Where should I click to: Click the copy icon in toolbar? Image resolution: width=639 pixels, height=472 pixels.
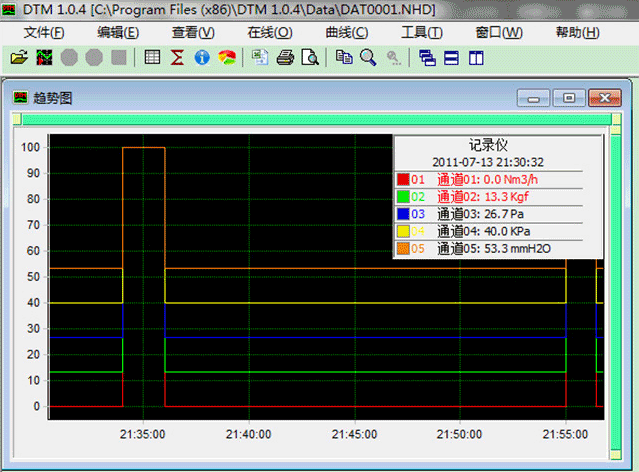(x=344, y=58)
